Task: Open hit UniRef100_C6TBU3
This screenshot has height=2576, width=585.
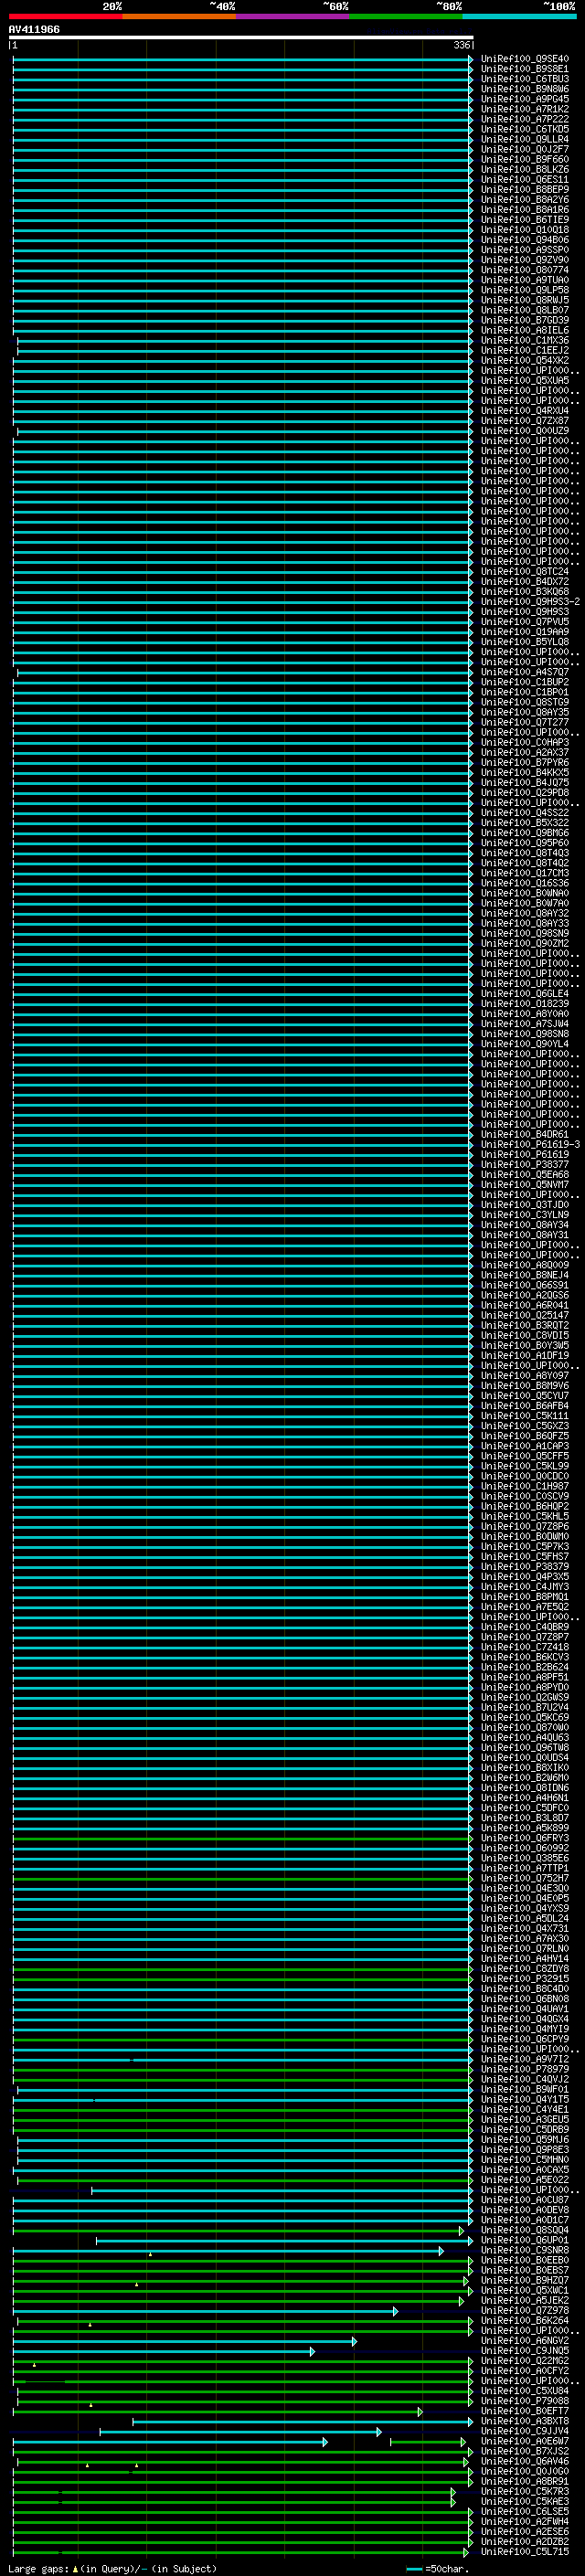Action: click(x=524, y=79)
